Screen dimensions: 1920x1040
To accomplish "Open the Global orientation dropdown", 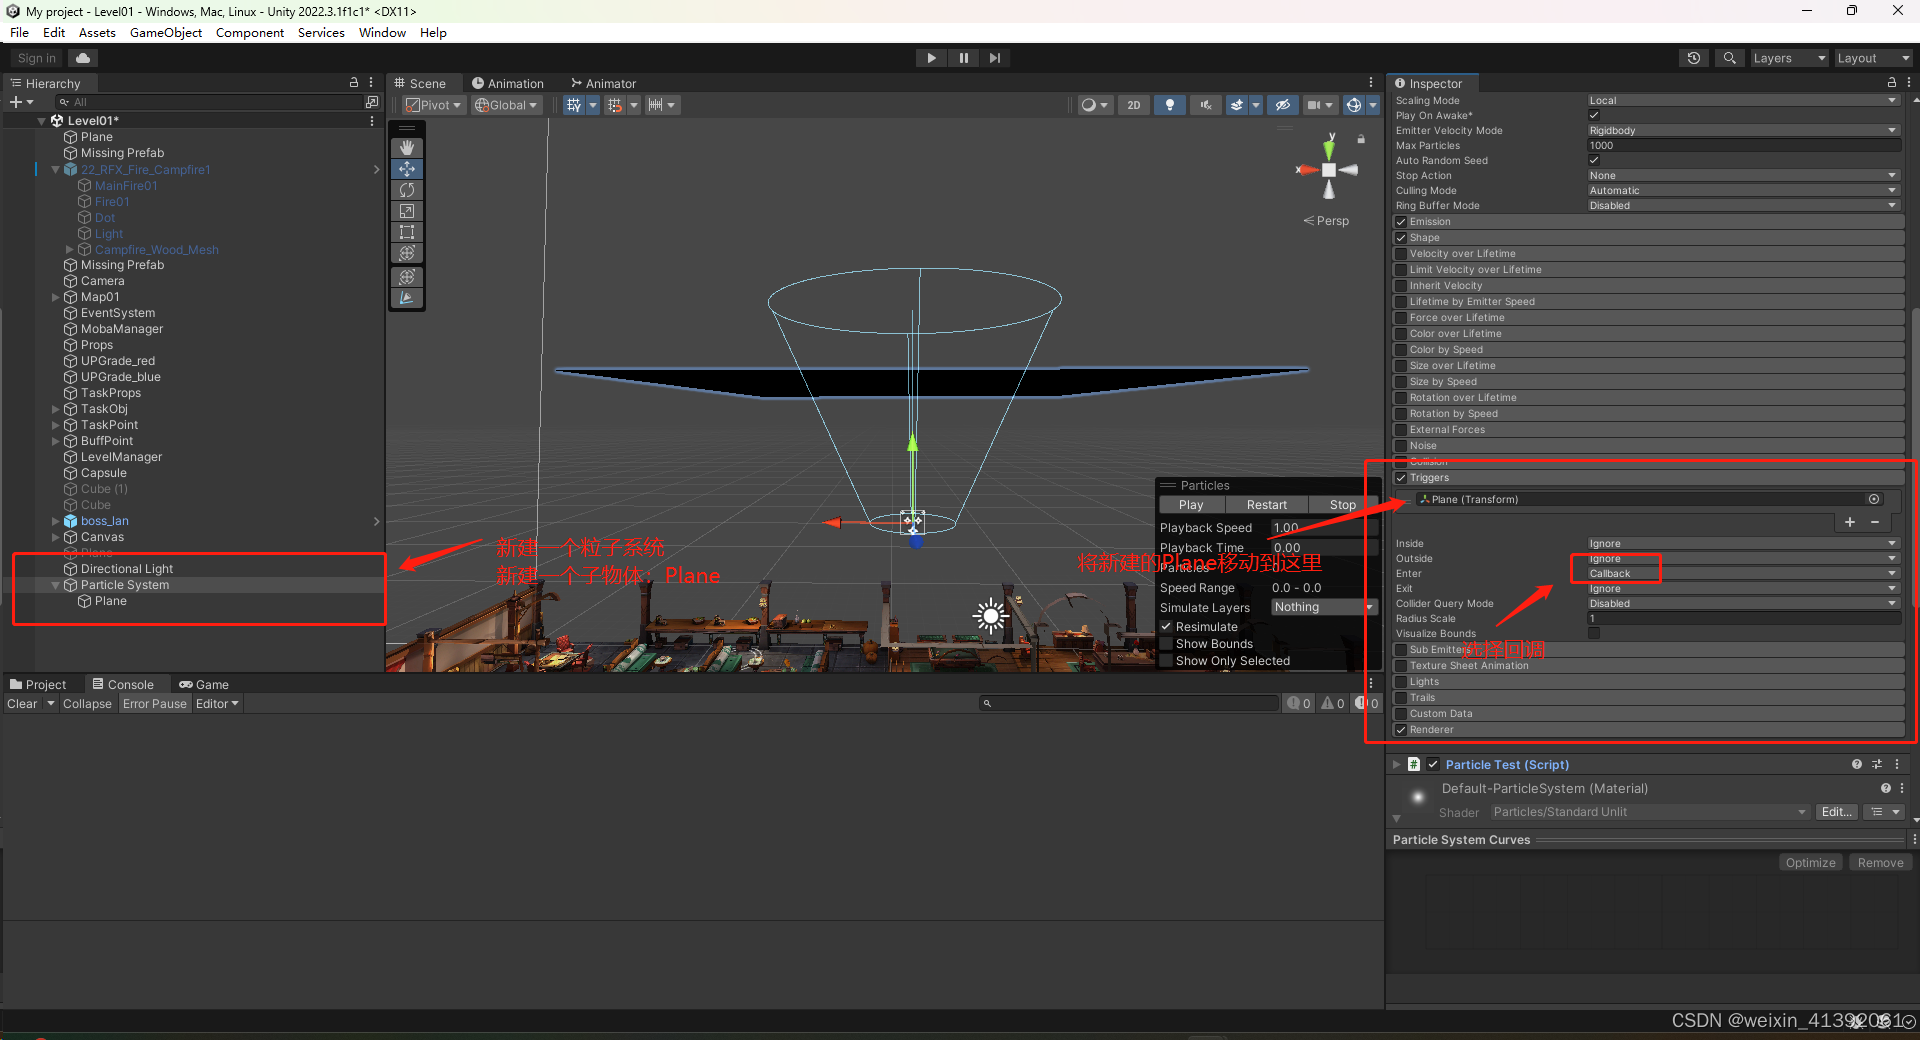I will [x=506, y=104].
